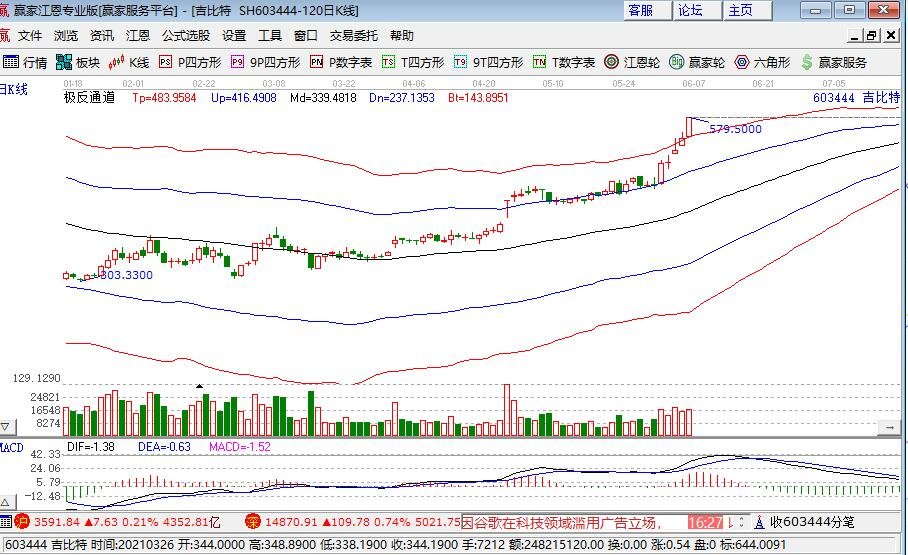908x555 pixels.
Task: Click the Tp=483.9584 value
Action: (x=164, y=98)
